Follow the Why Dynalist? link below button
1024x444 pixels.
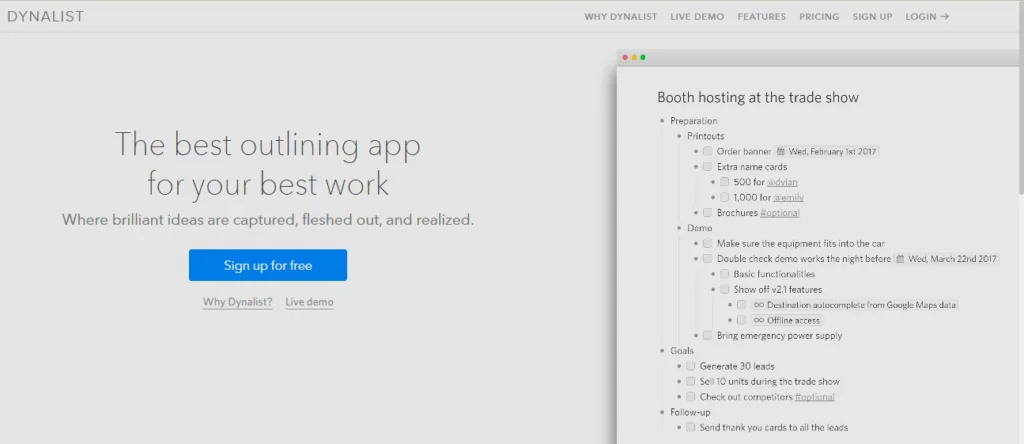click(x=238, y=302)
